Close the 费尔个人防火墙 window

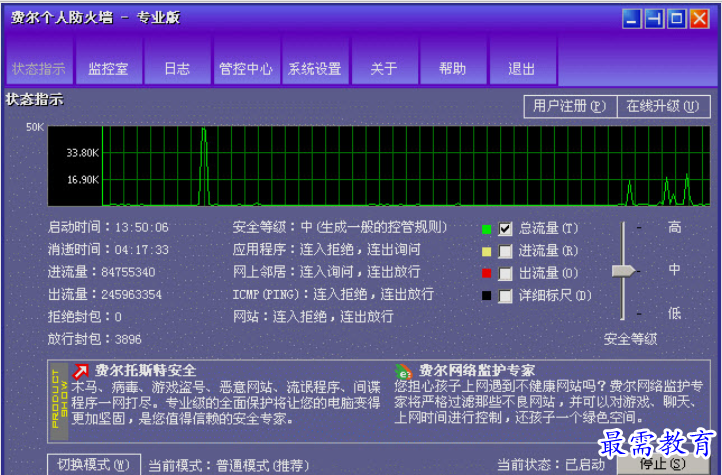(699, 19)
